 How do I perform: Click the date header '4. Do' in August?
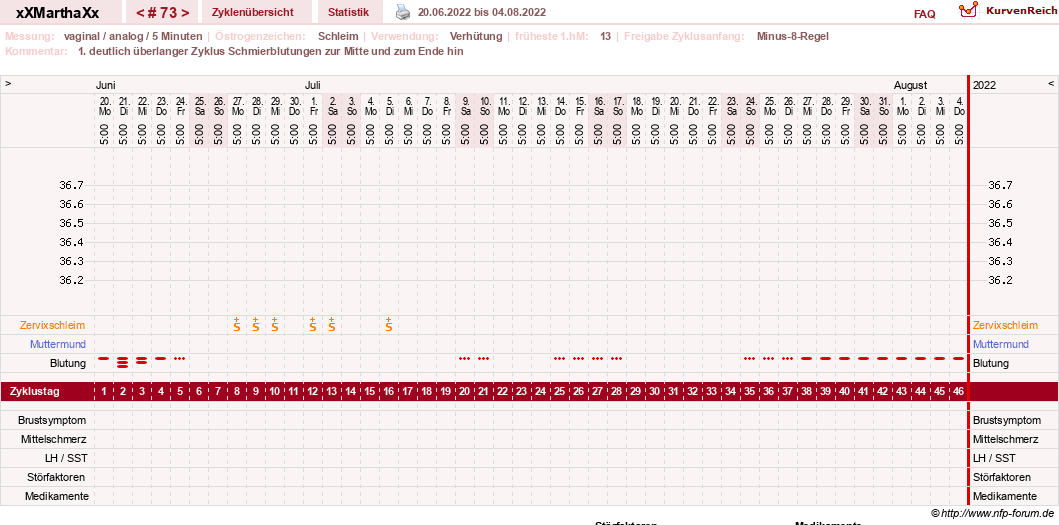(x=958, y=105)
